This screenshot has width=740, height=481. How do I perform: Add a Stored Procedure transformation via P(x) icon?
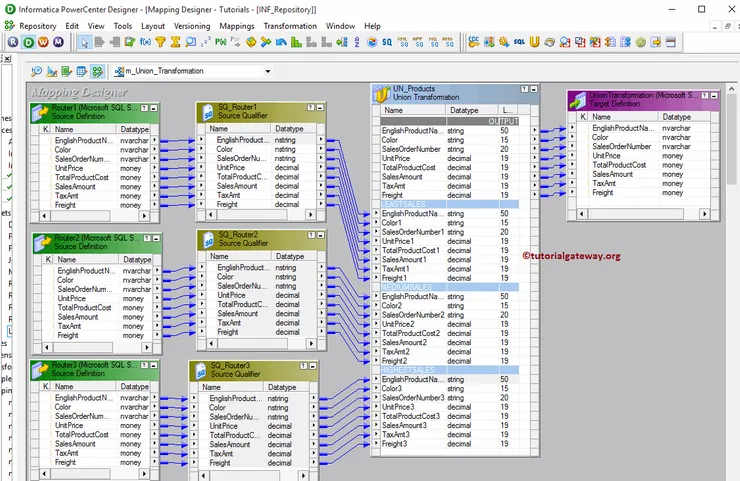click(x=221, y=42)
